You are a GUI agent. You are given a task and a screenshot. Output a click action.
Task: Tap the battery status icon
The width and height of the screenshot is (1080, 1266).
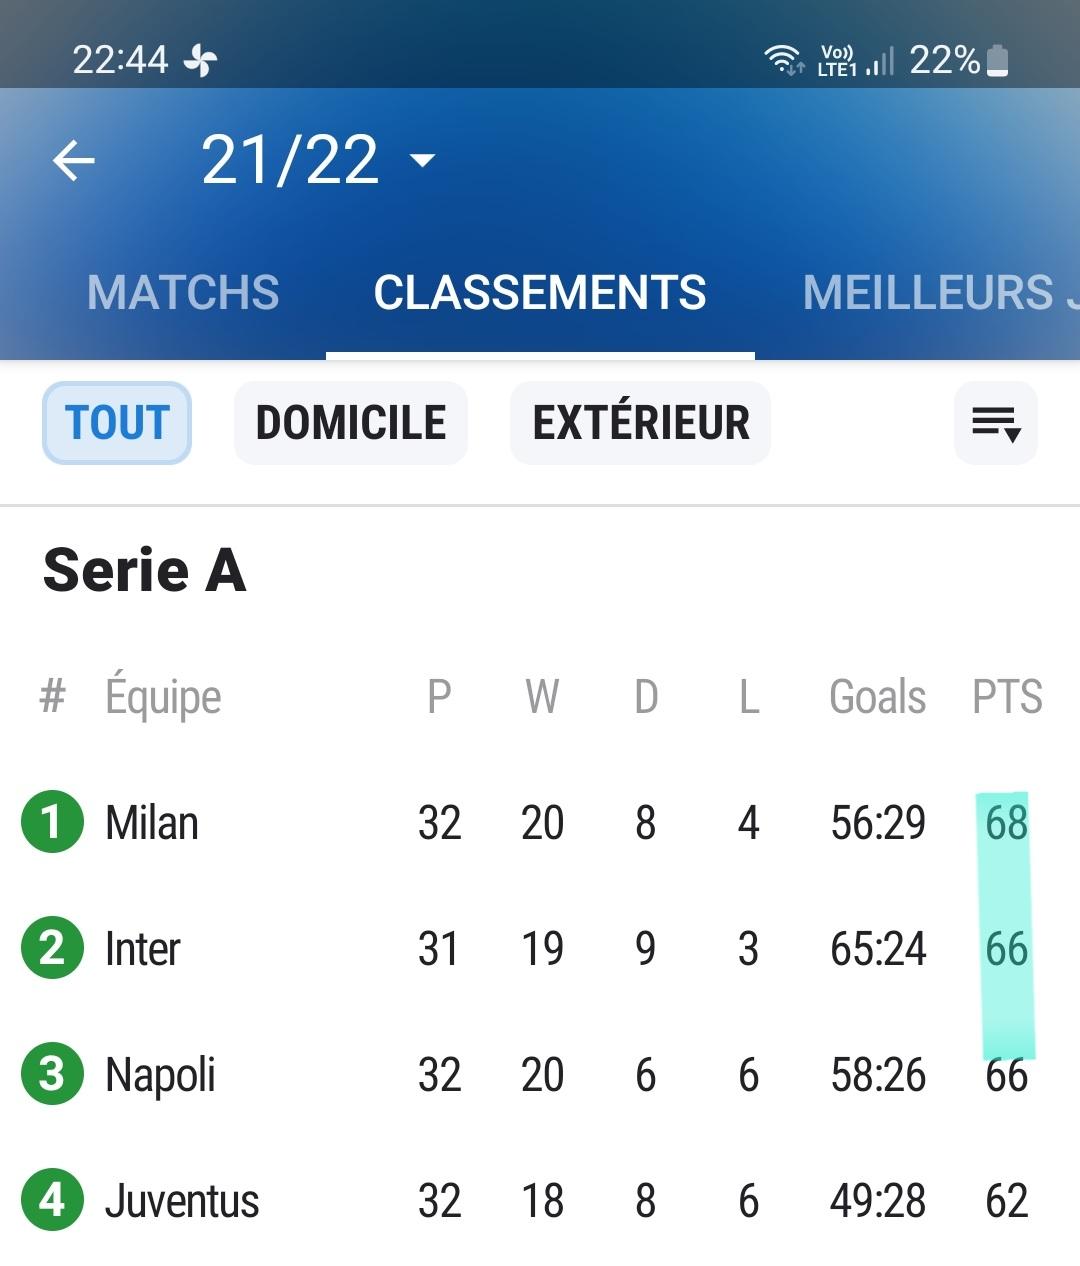click(x=997, y=60)
